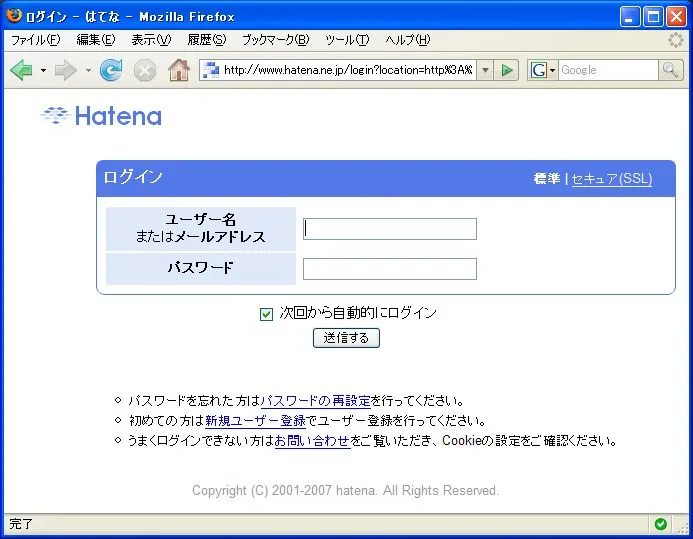Select the 標準 login mode
The width and height of the screenshot is (693, 539).
[x=547, y=178]
